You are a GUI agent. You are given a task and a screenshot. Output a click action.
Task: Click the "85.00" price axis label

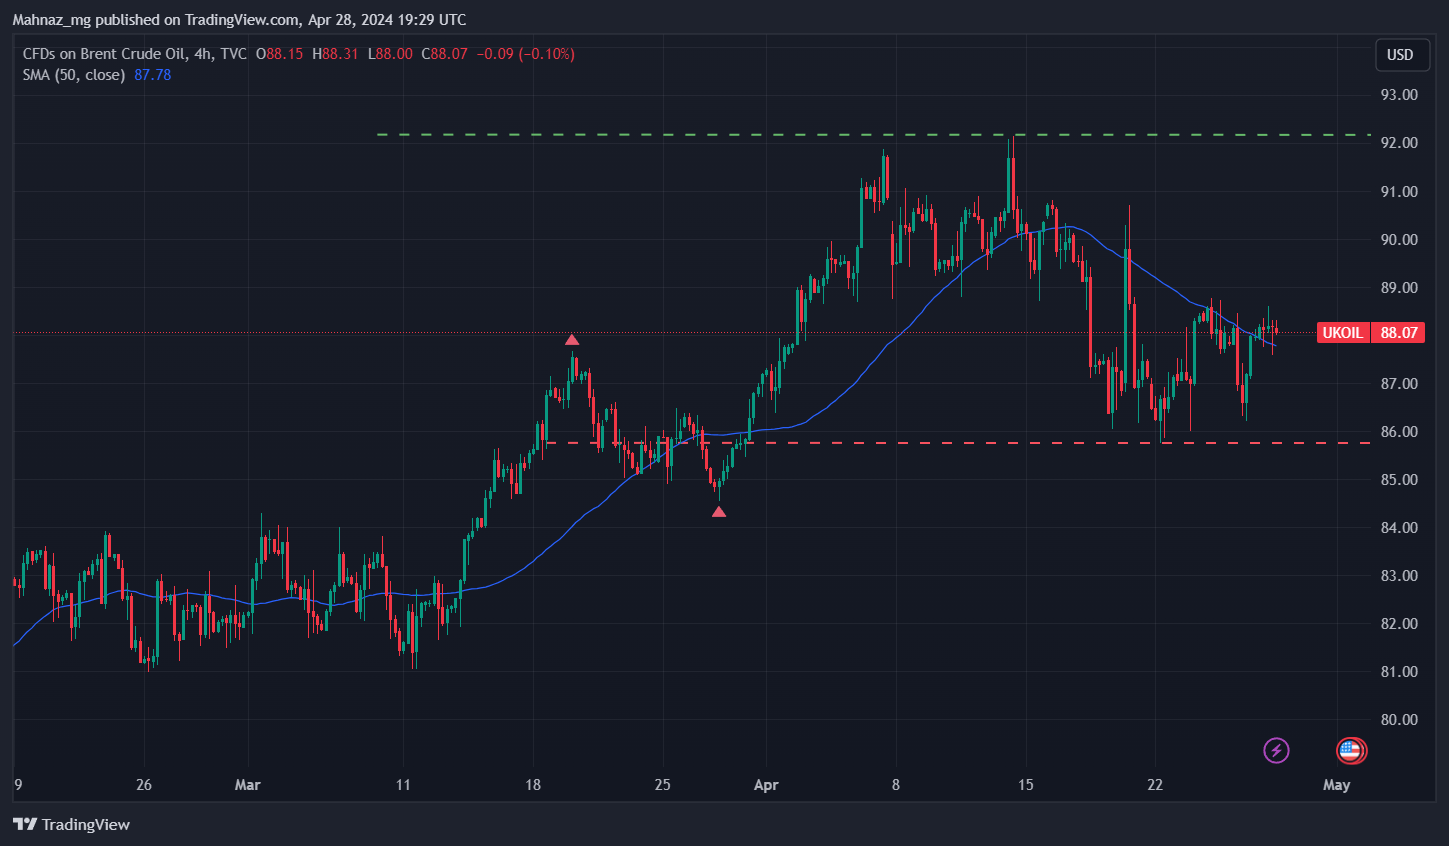click(1399, 480)
